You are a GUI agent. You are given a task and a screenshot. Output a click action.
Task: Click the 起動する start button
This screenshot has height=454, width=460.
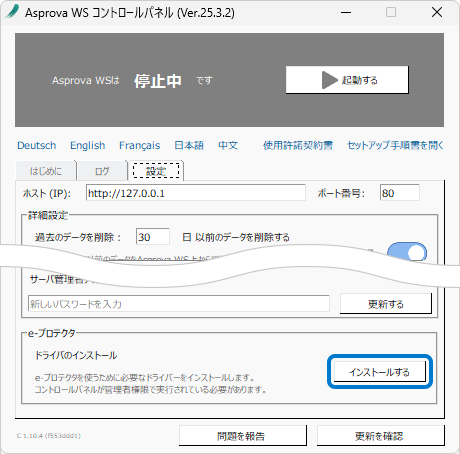click(x=347, y=80)
